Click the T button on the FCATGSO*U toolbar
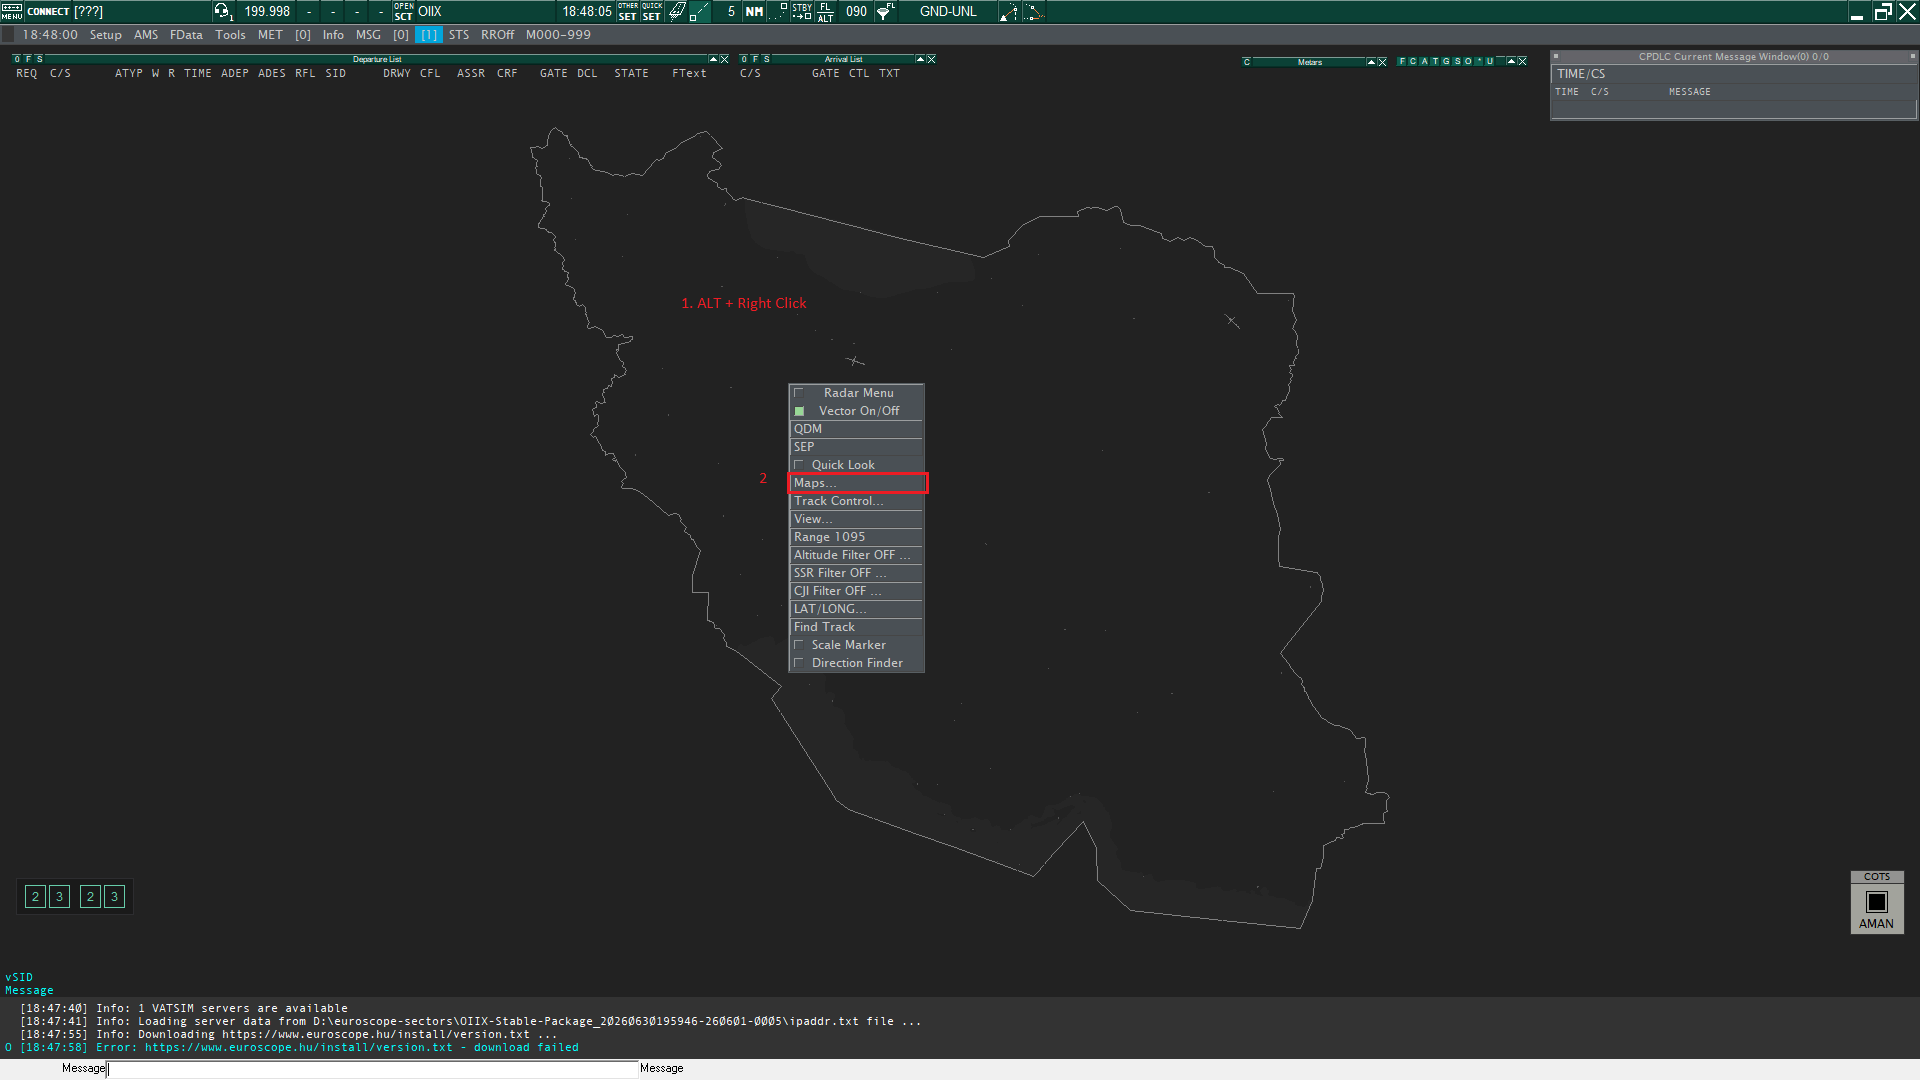1920x1080 pixels. pos(1435,62)
